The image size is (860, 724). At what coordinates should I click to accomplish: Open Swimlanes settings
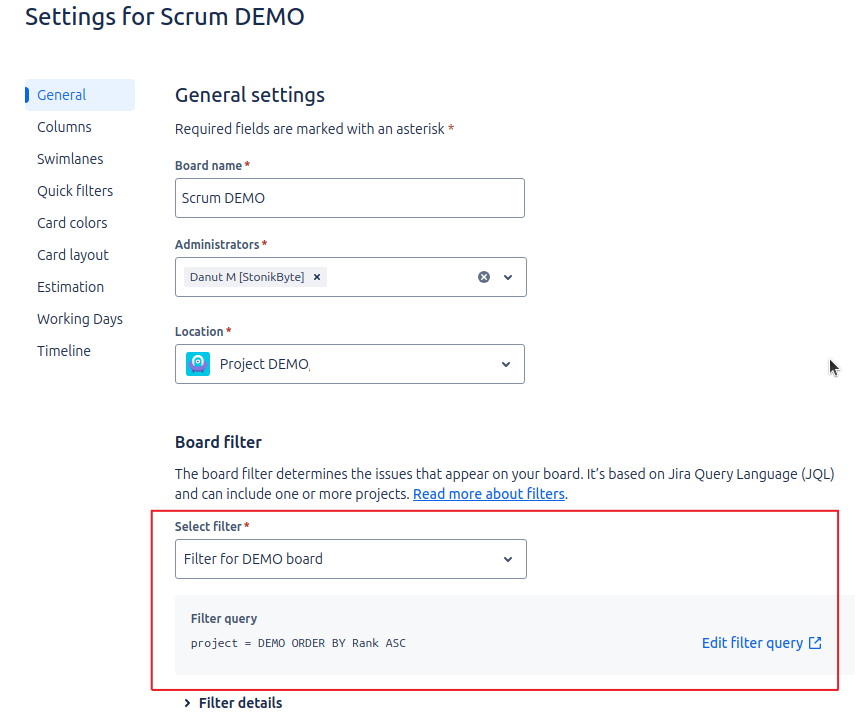(x=70, y=159)
